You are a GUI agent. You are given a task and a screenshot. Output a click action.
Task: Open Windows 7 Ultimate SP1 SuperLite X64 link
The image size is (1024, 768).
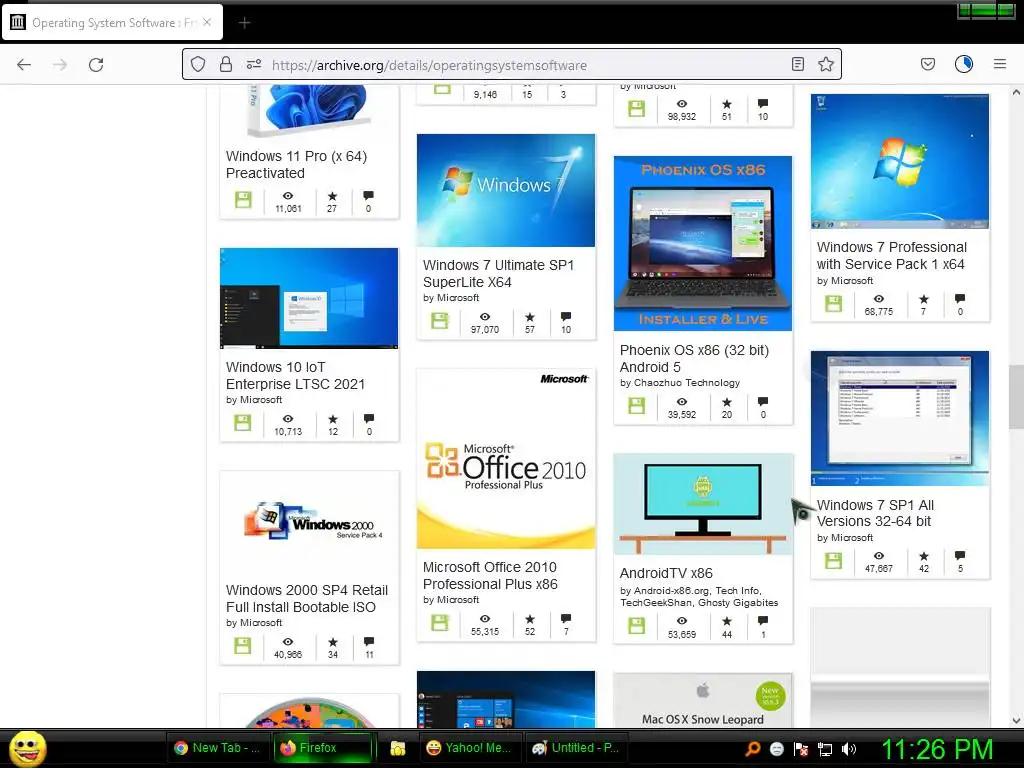coord(498,274)
